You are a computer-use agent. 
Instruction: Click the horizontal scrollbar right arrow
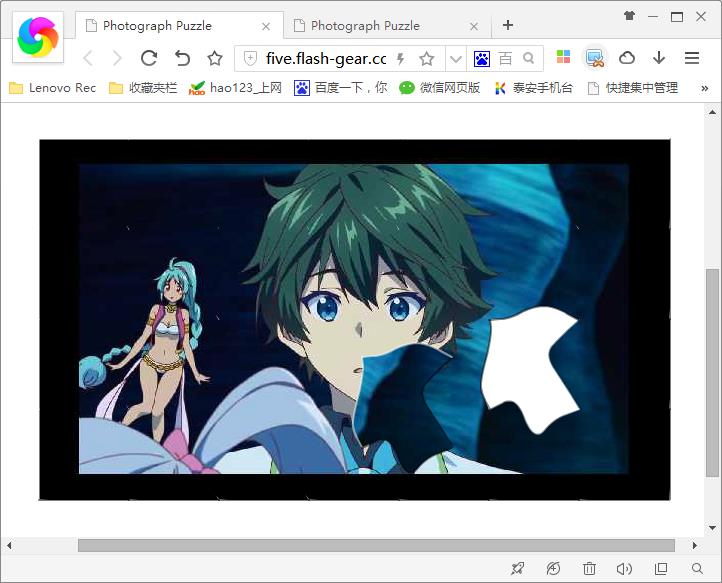pos(694,546)
